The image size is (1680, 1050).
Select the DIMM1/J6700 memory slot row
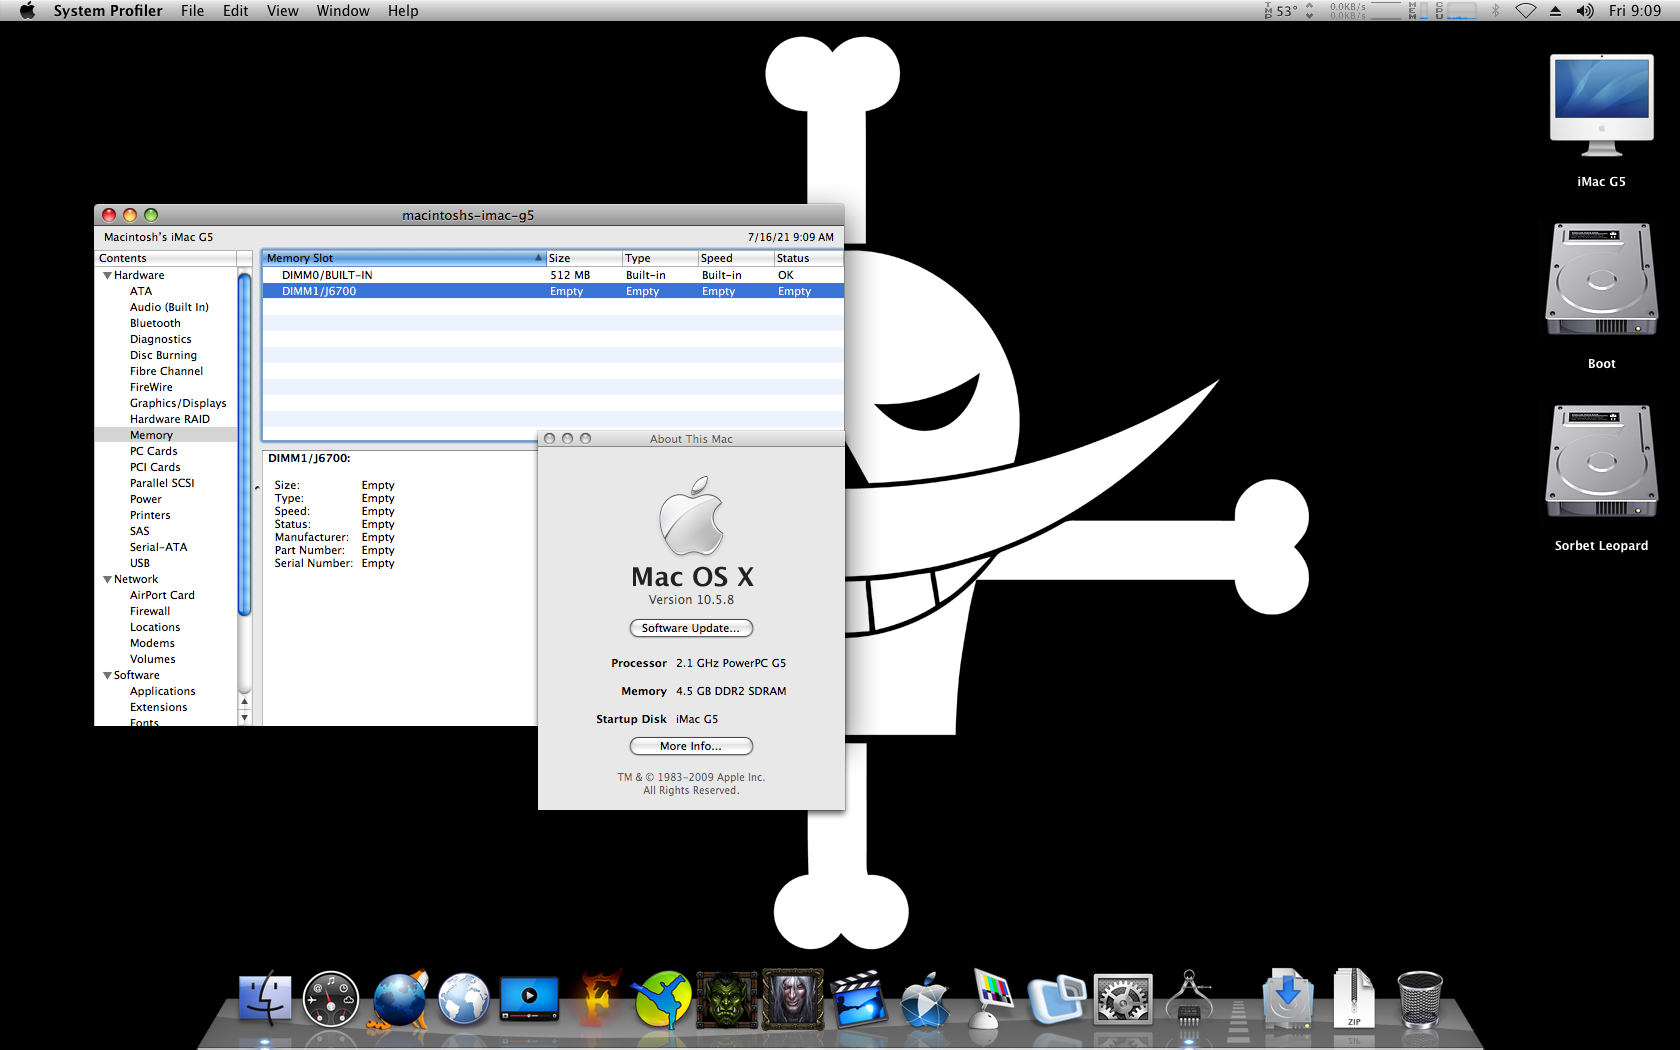click(x=553, y=291)
